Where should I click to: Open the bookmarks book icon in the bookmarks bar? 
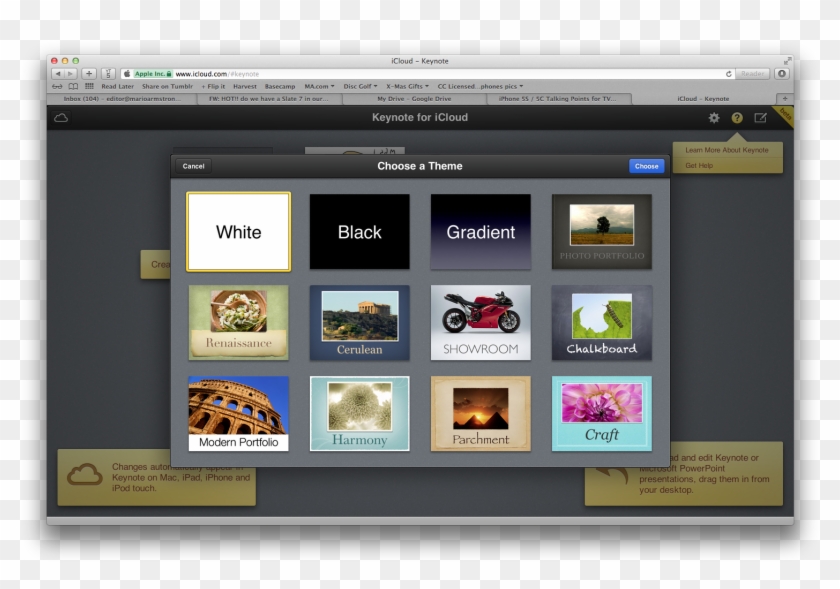[x=75, y=86]
